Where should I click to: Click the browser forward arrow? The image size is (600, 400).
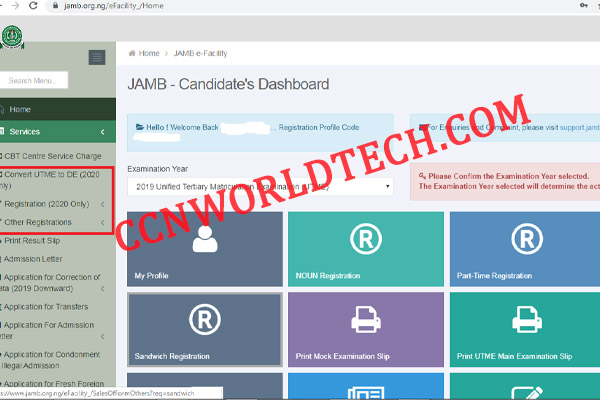click(15, 5)
